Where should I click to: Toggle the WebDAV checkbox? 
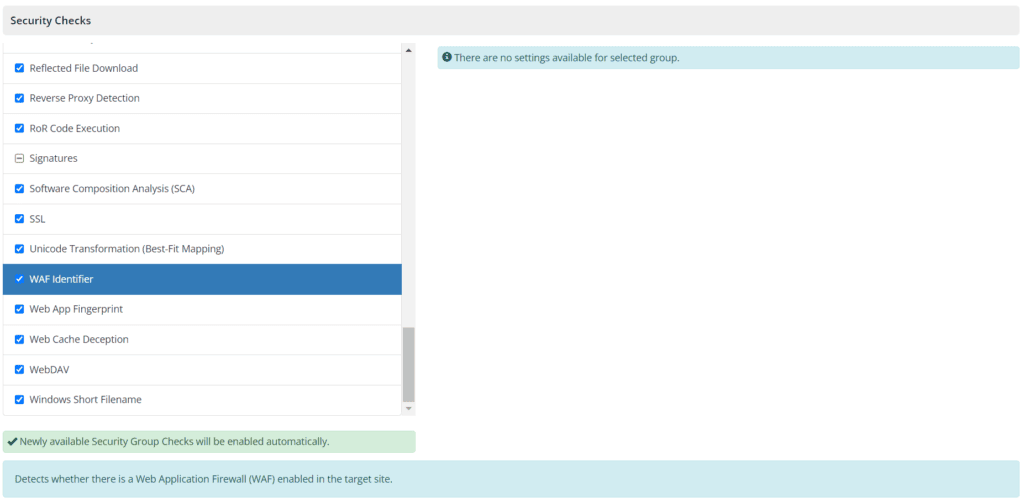coord(19,369)
